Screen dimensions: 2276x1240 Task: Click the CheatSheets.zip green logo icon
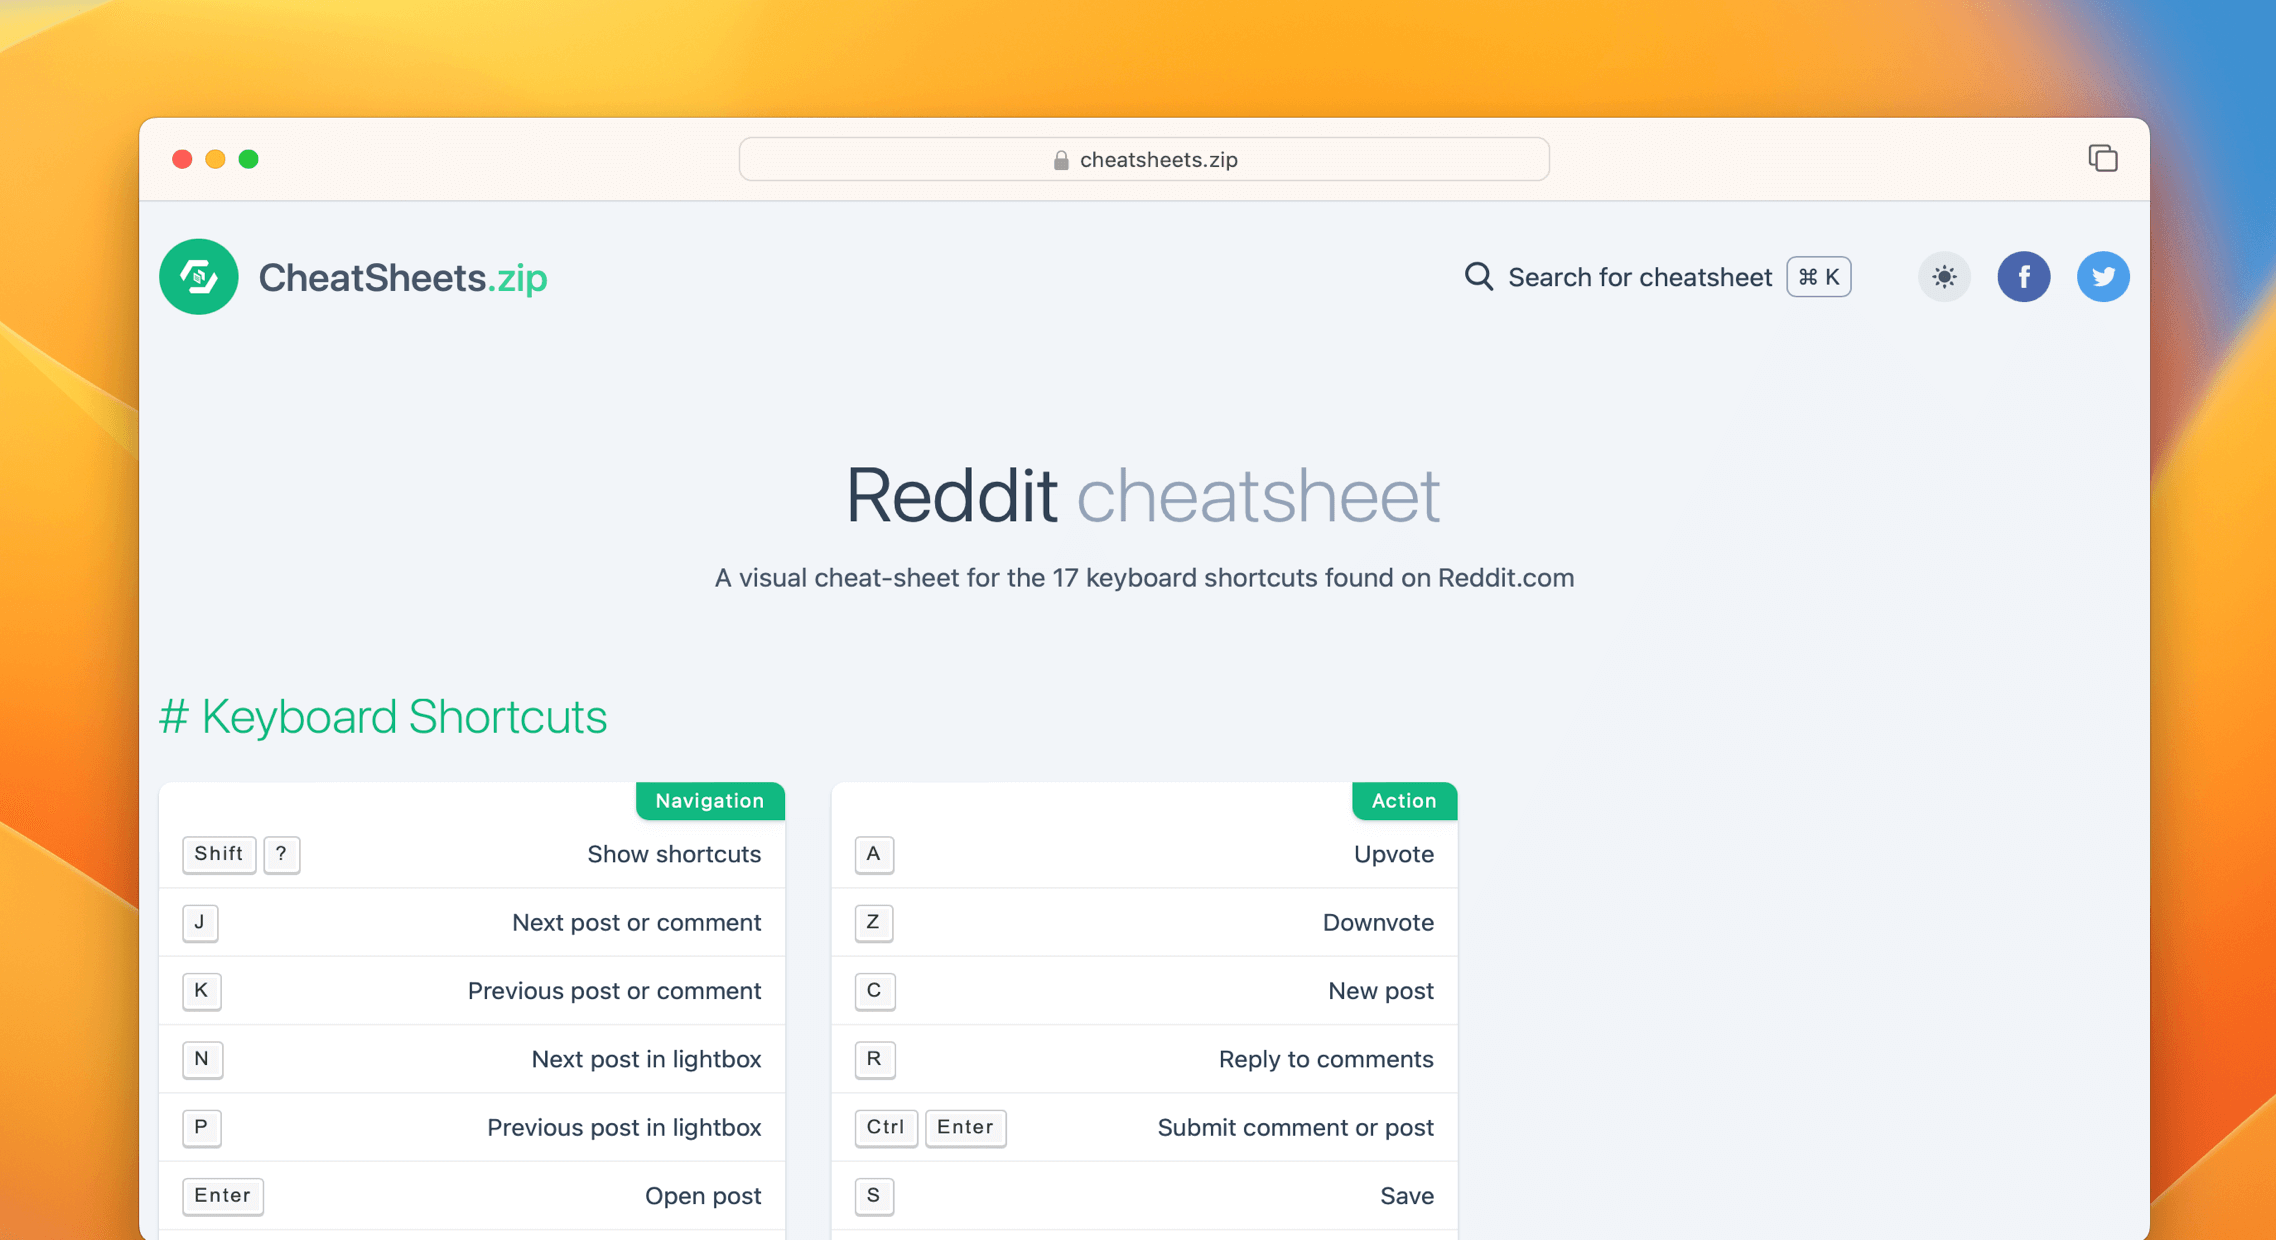coord(198,277)
